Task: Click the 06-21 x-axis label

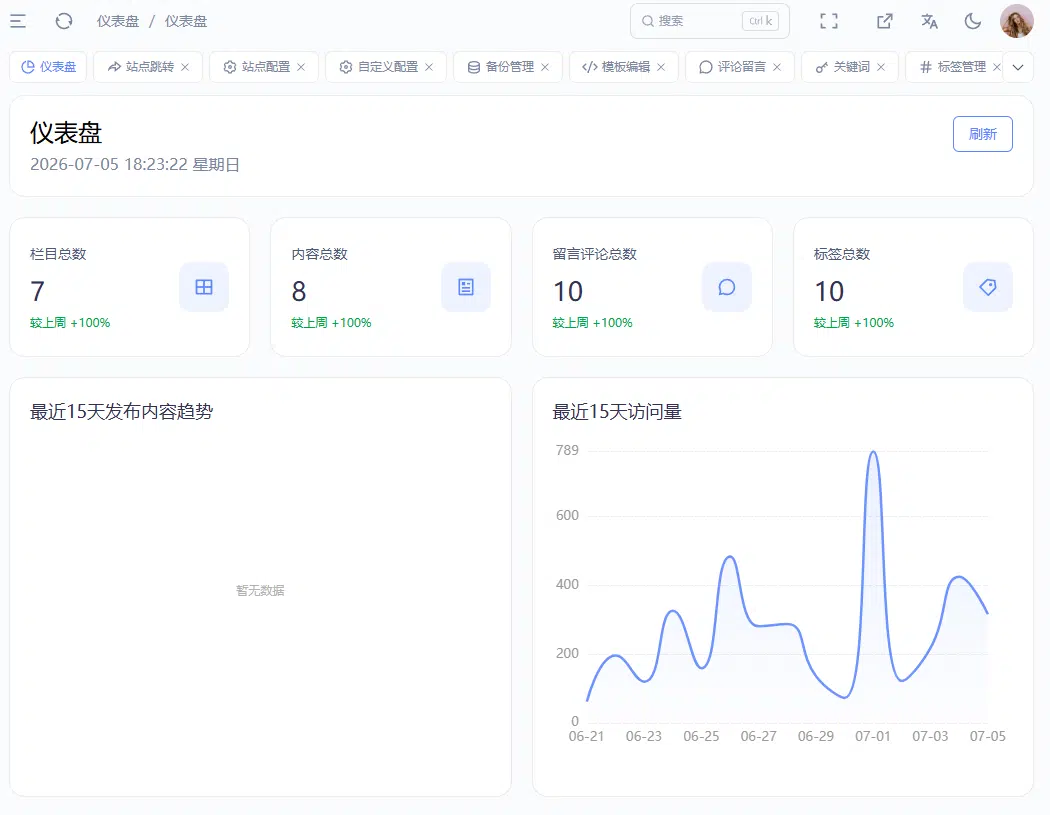Action: pyautogui.click(x=586, y=736)
